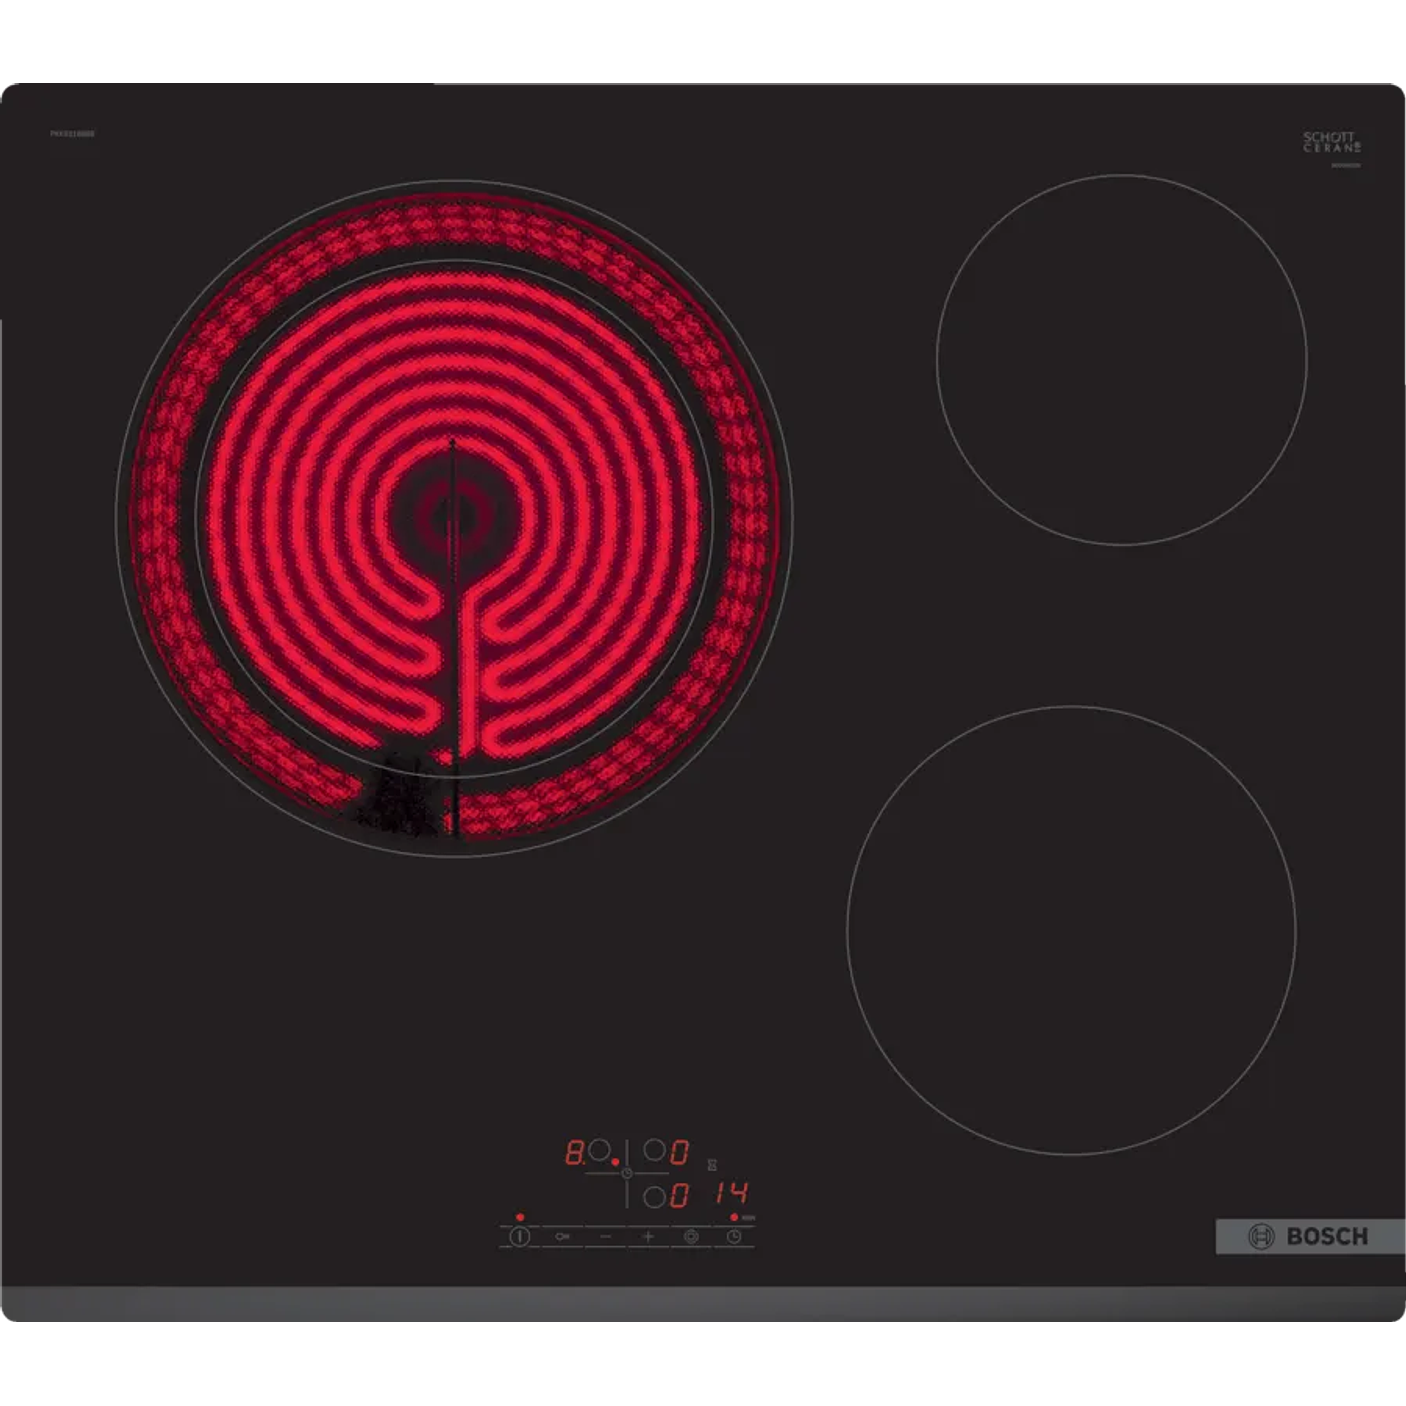Screen dimensions: 1406x1406
Task: Tap the red heat level 8 display
Action: (x=575, y=1152)
